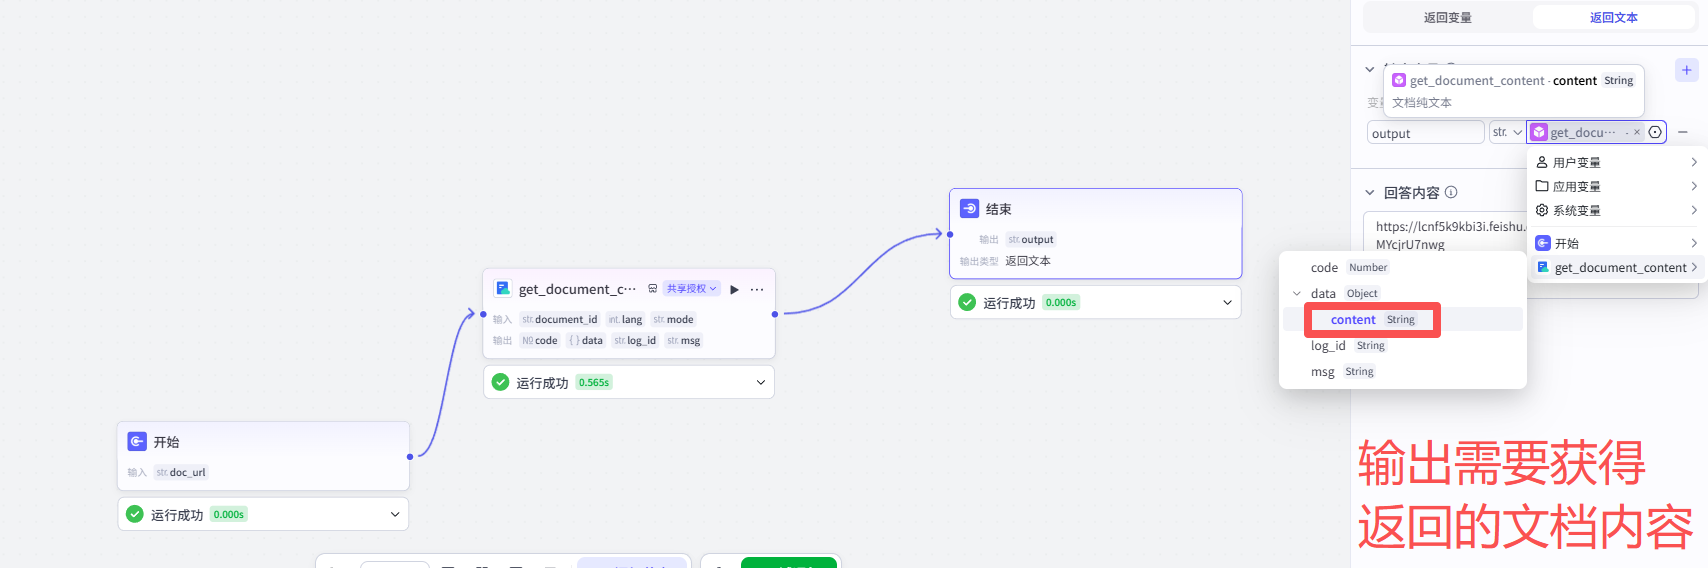Viewport: 1708px width, 568px height.
Task: Click the document_id input tag
Action: point(560,320)
